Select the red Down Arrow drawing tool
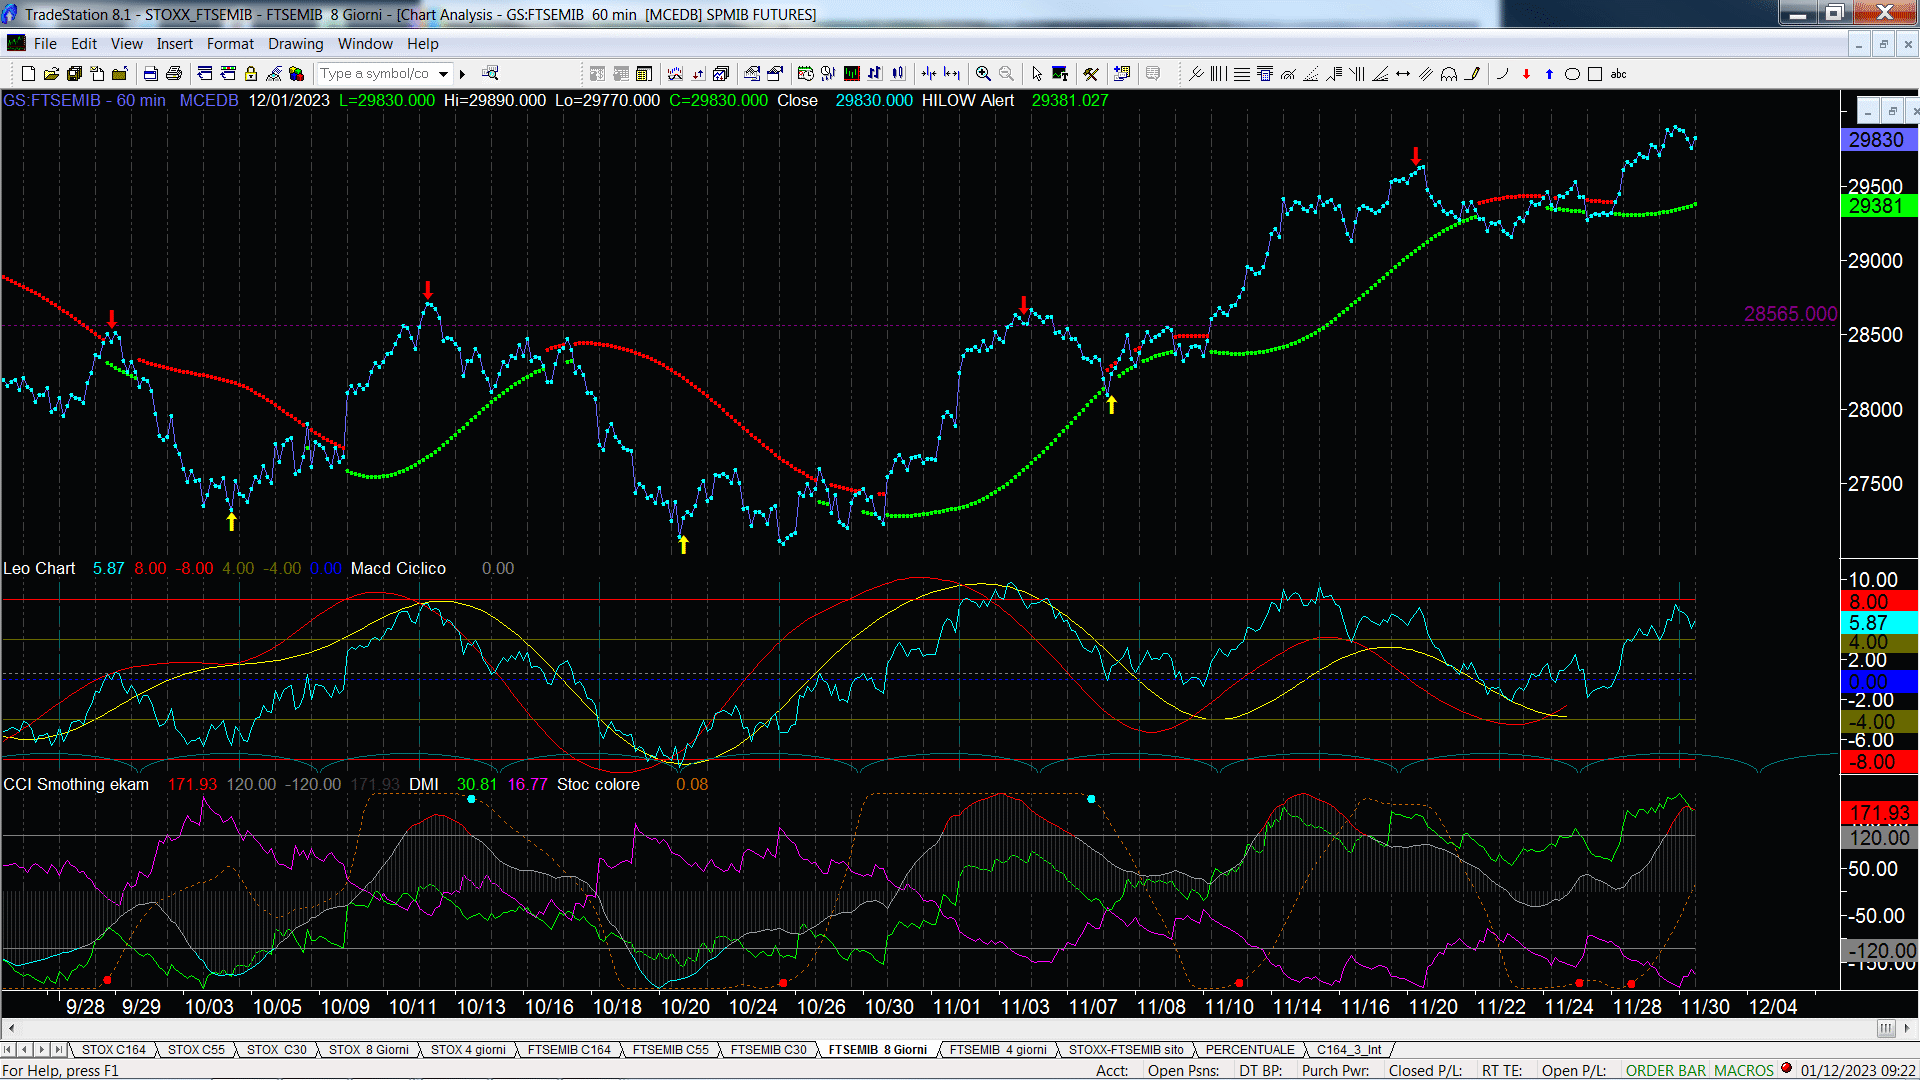This screenshot has height=1080, width=1920. tap(1526, 74)
